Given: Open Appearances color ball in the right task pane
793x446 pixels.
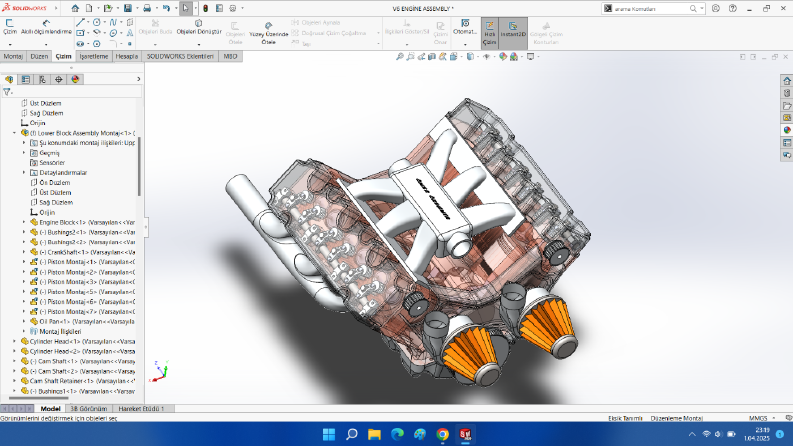Looking at the screenshot, I should click(787, 130).
